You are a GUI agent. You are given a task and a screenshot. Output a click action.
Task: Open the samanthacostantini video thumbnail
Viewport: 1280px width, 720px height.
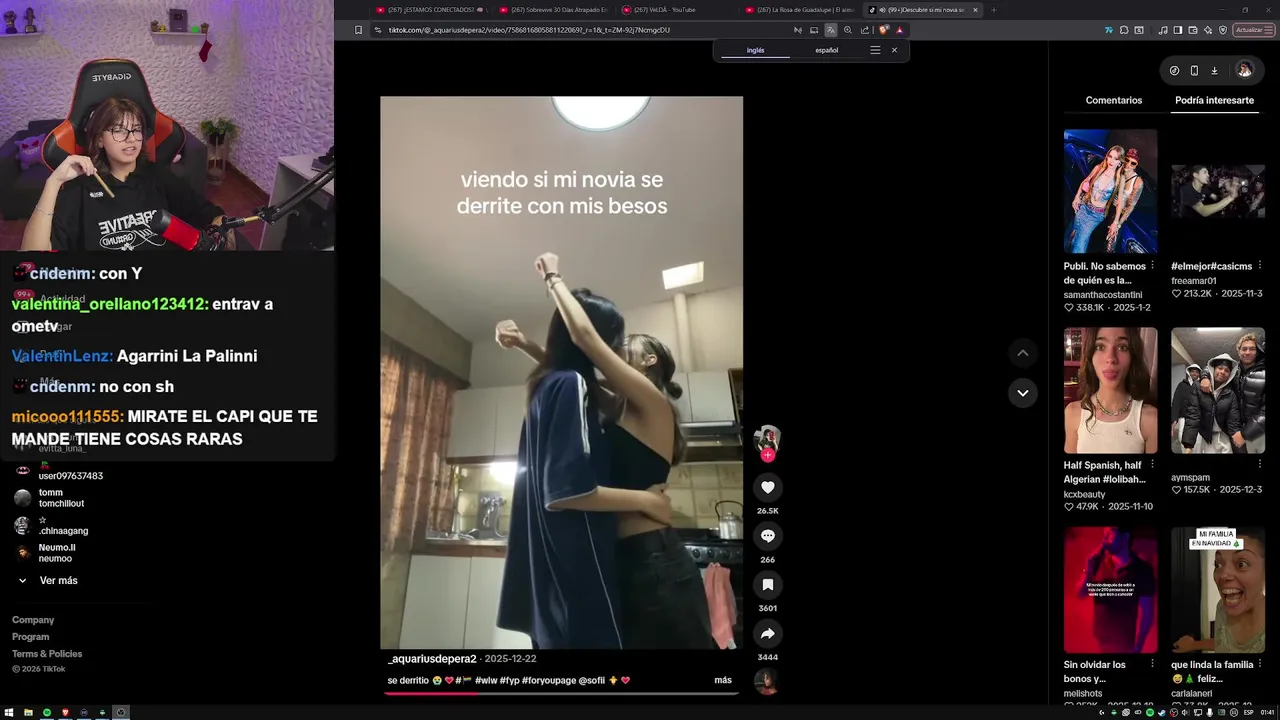[1110, 191]
